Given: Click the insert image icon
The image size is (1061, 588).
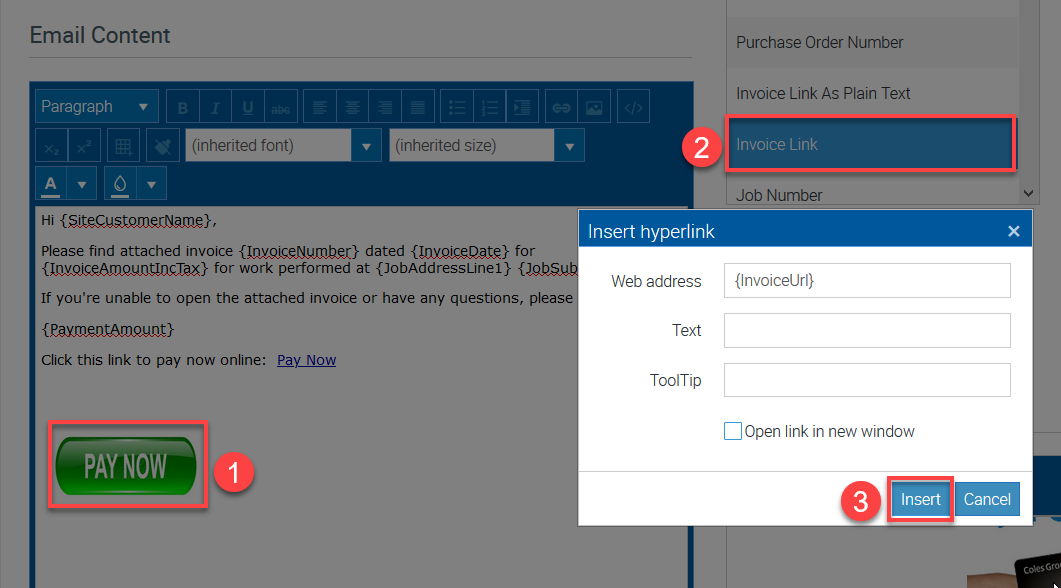Looking at the screenshot, I should point(594,107).
